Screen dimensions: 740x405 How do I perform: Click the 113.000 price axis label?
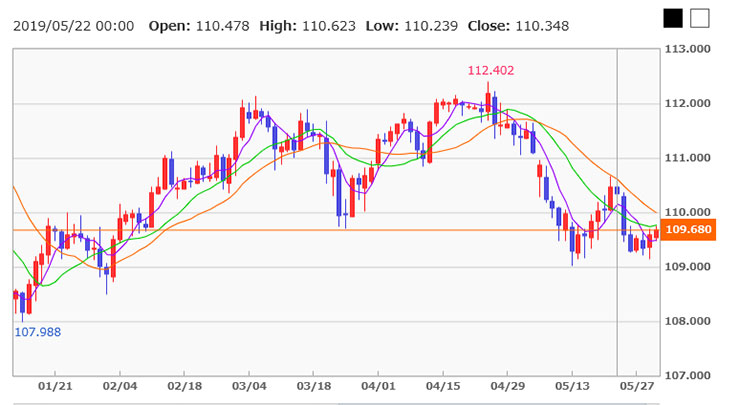coord(687,49)
